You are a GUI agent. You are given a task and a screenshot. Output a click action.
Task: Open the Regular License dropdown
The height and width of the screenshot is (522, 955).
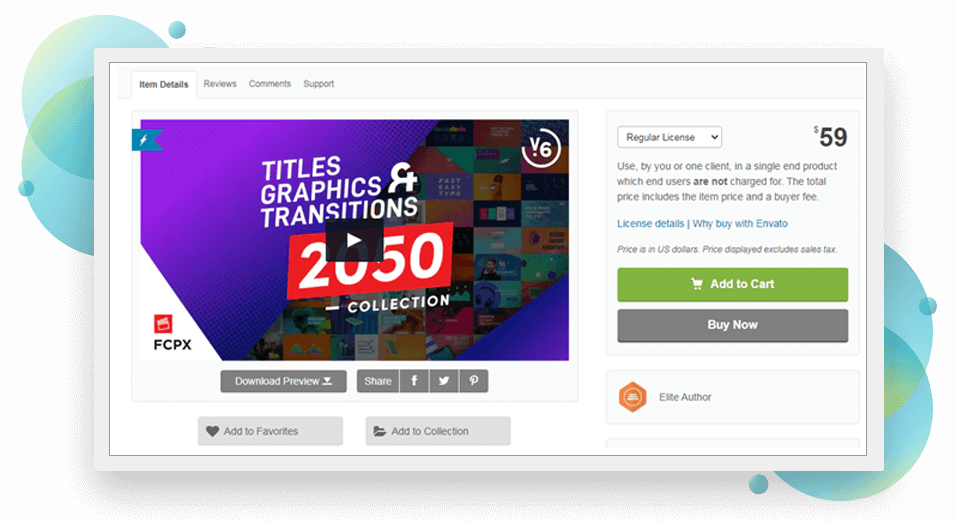[x=669, y=137]
